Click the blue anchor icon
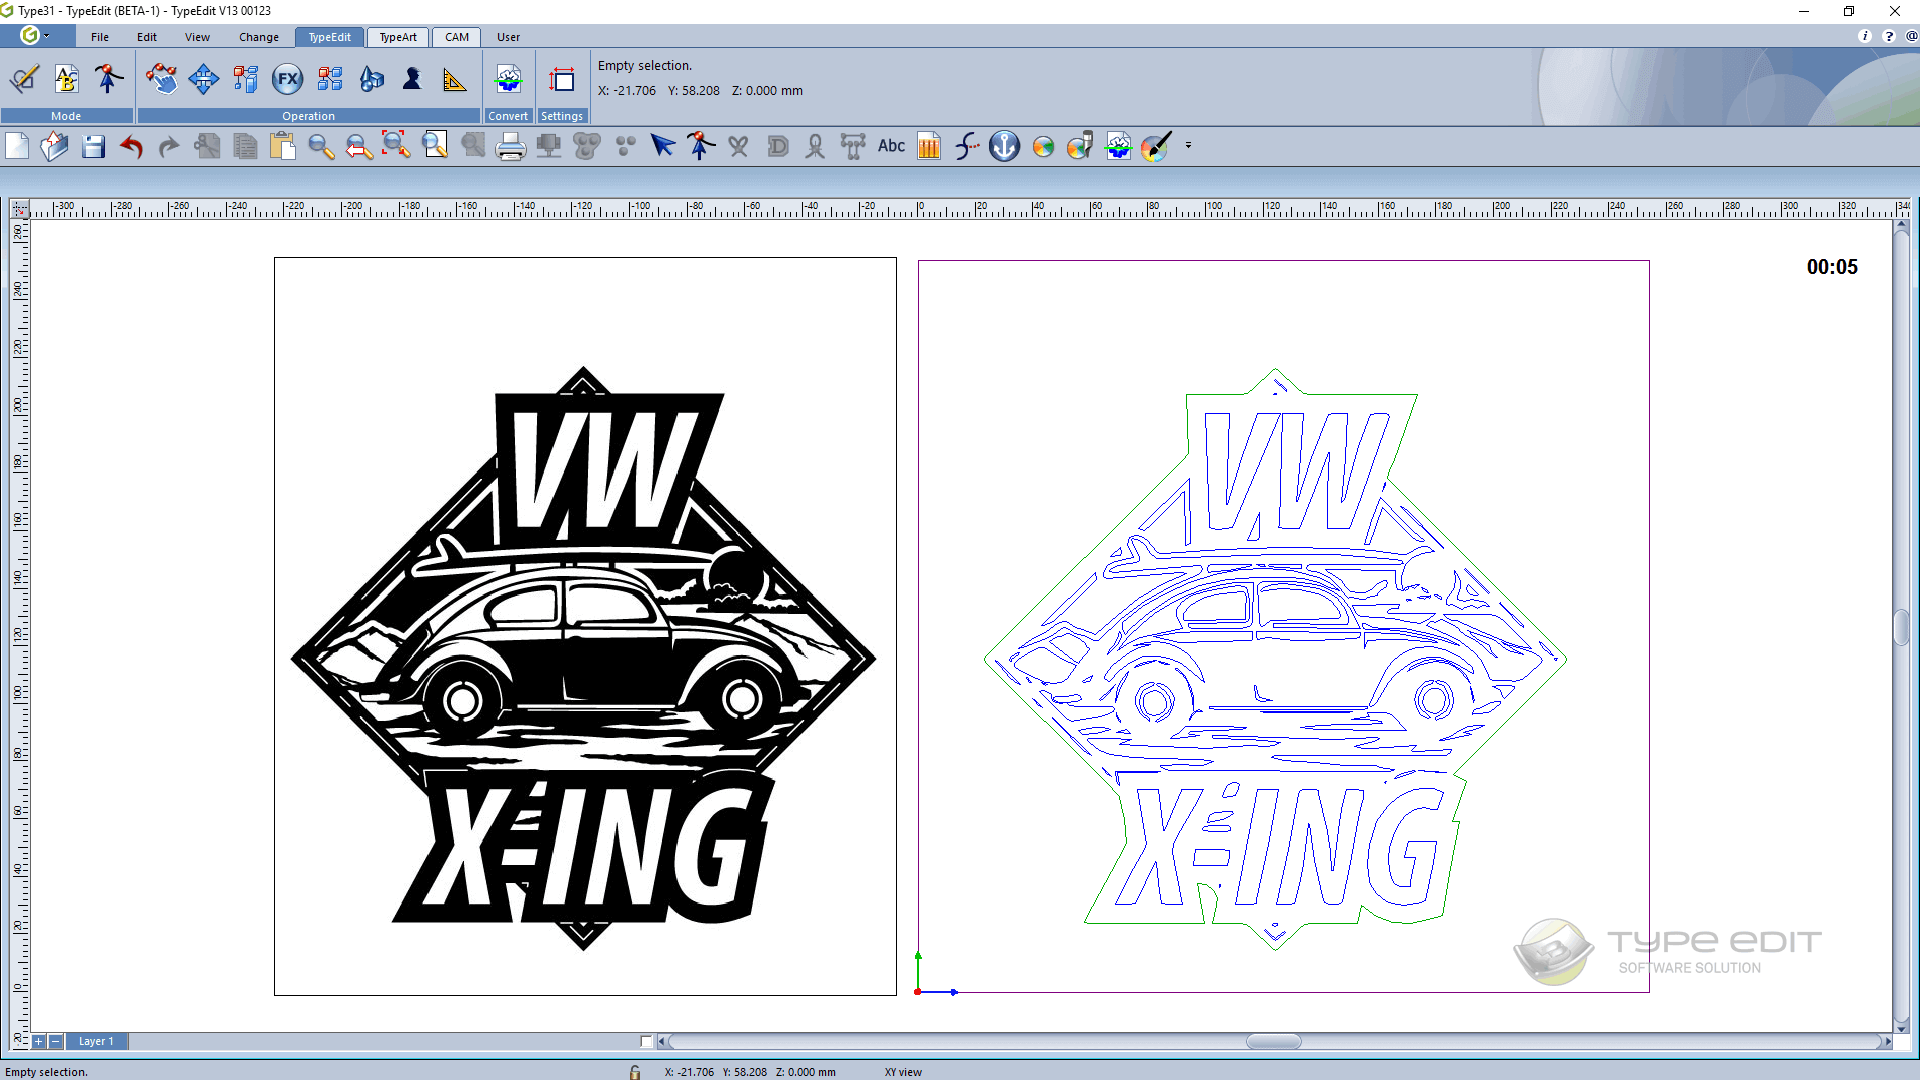Viewport: 1920px width, 1080px height. 1004,146
